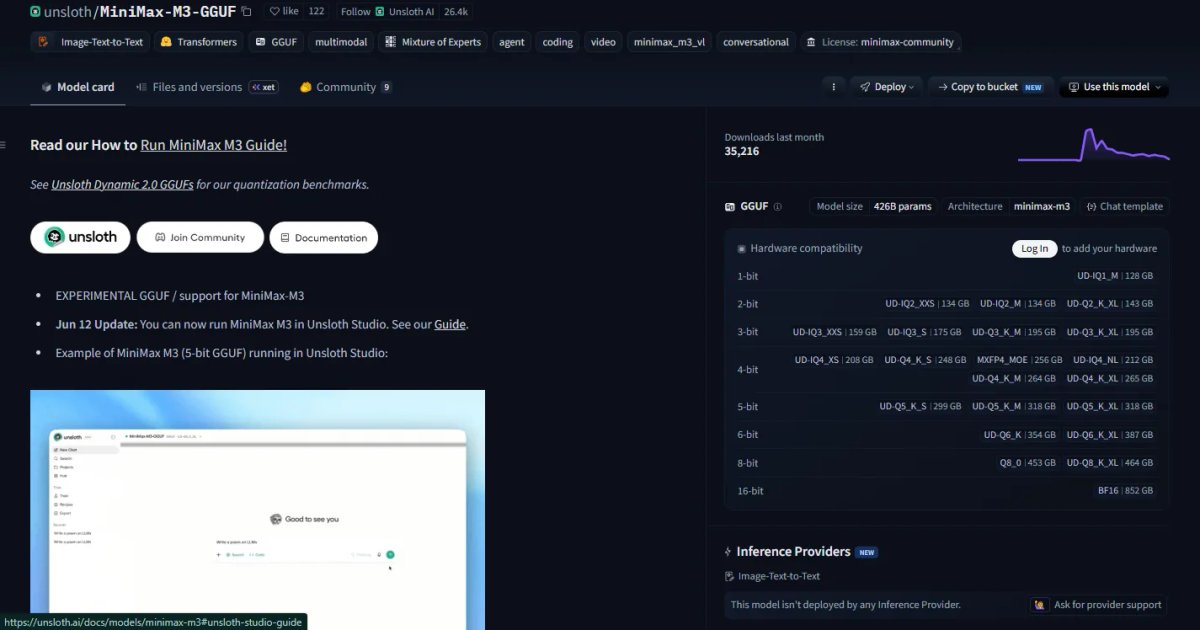Select the GGUF tag
This screenshot has height=630, width=1200.
275,42
